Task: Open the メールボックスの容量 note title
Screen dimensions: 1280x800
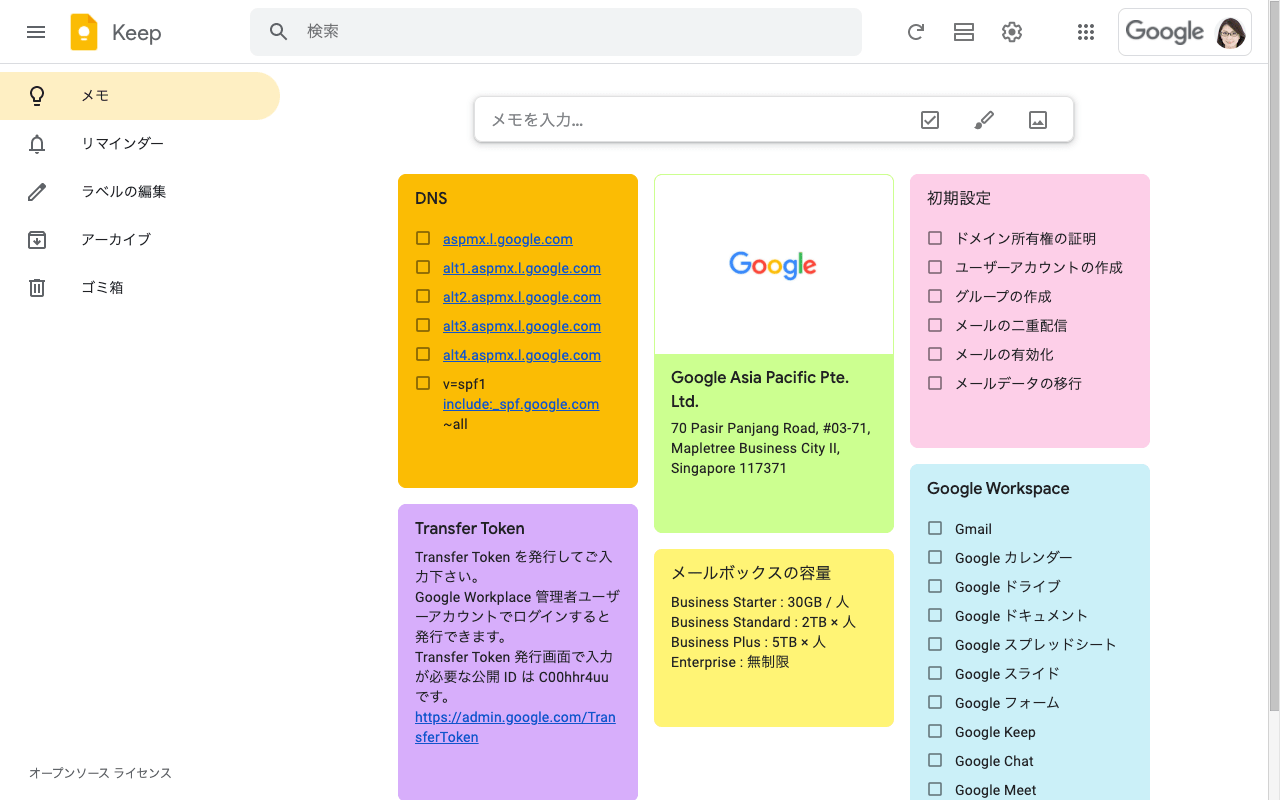Action: tap(751, 573)
